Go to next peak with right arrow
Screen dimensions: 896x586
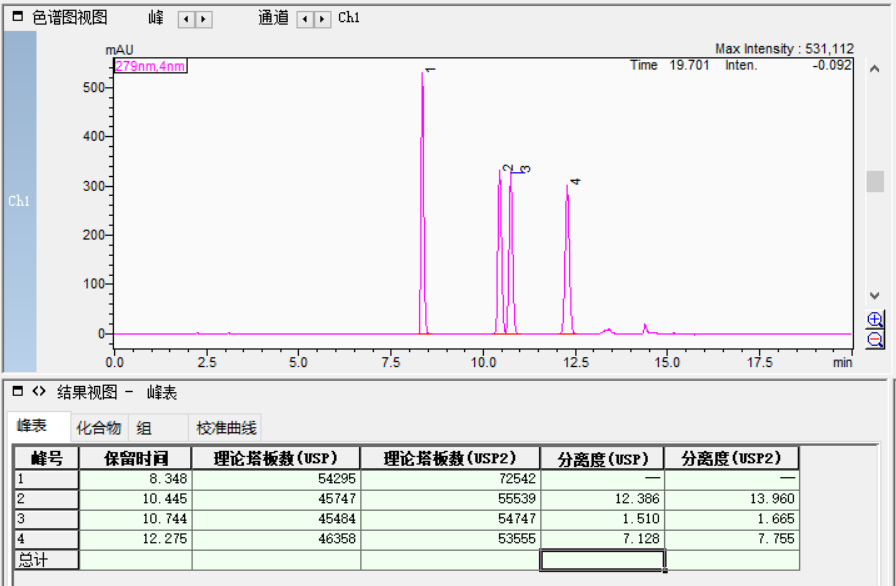203,19
